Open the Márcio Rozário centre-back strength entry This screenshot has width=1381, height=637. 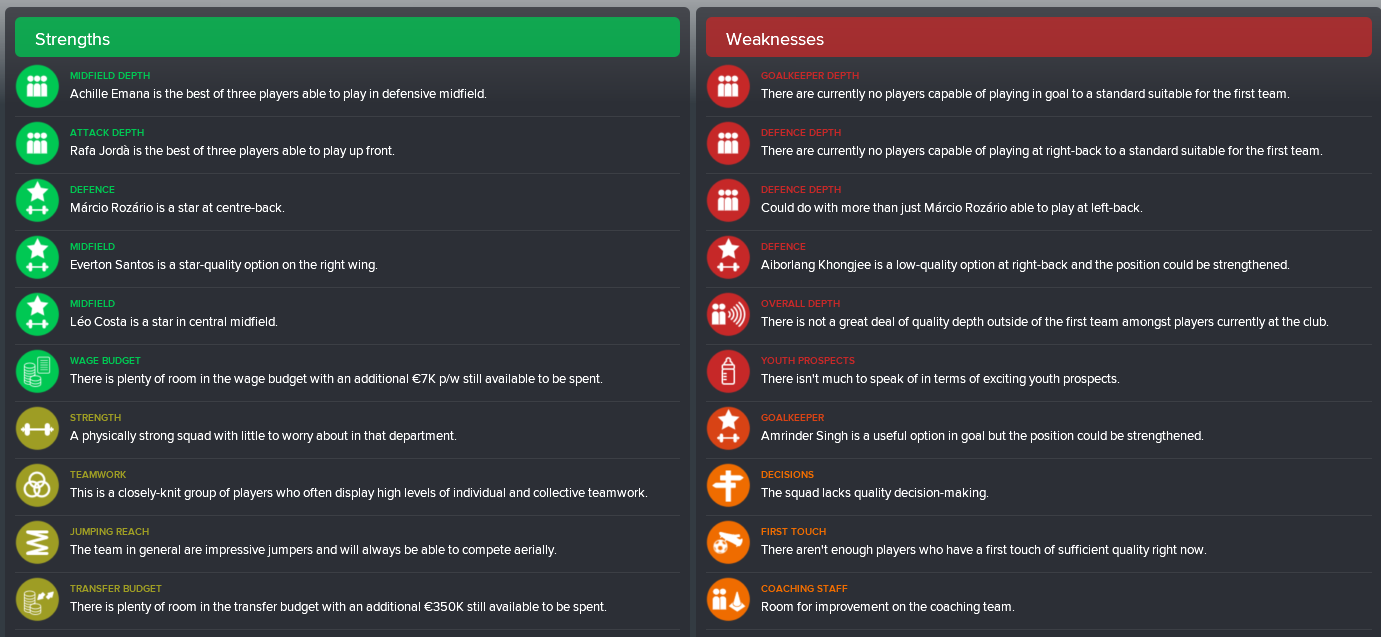(x=347, y=200)
